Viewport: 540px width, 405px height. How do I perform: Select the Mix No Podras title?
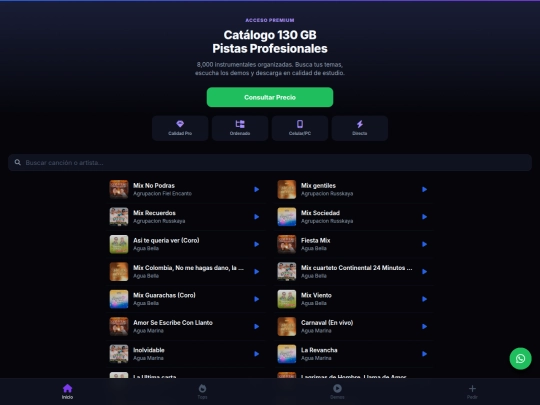tap(154, 185)
